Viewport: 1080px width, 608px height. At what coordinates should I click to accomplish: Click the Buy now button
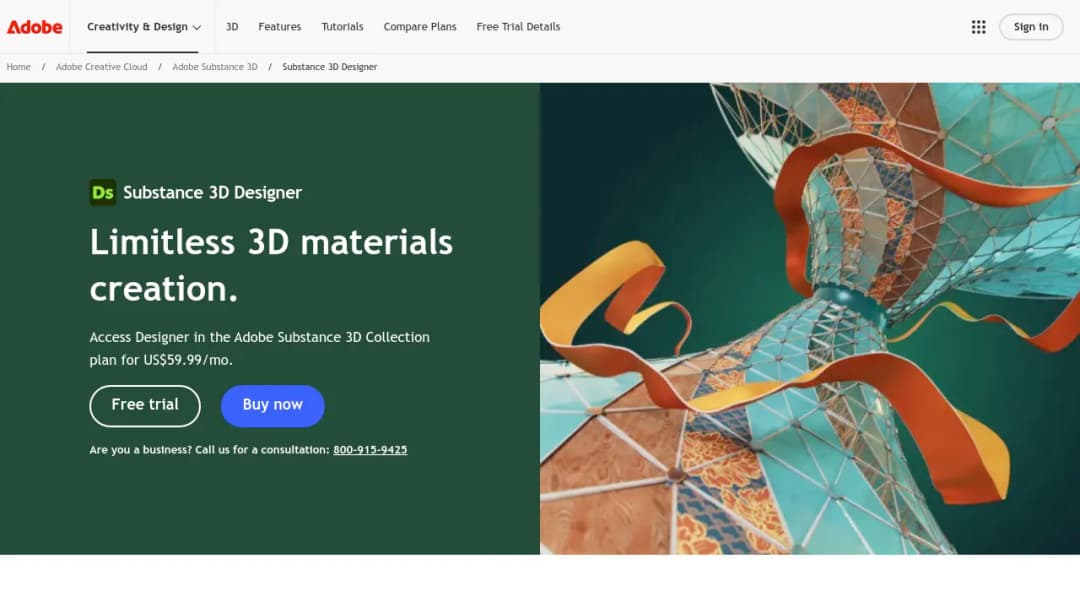[273, 406]
